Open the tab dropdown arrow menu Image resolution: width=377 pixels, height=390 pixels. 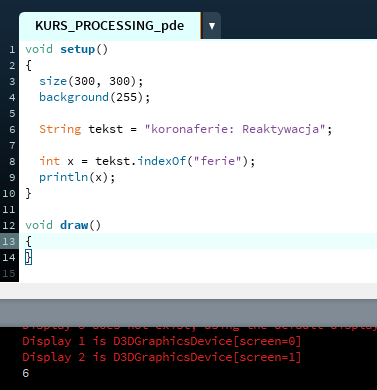(x=212, y=26)
